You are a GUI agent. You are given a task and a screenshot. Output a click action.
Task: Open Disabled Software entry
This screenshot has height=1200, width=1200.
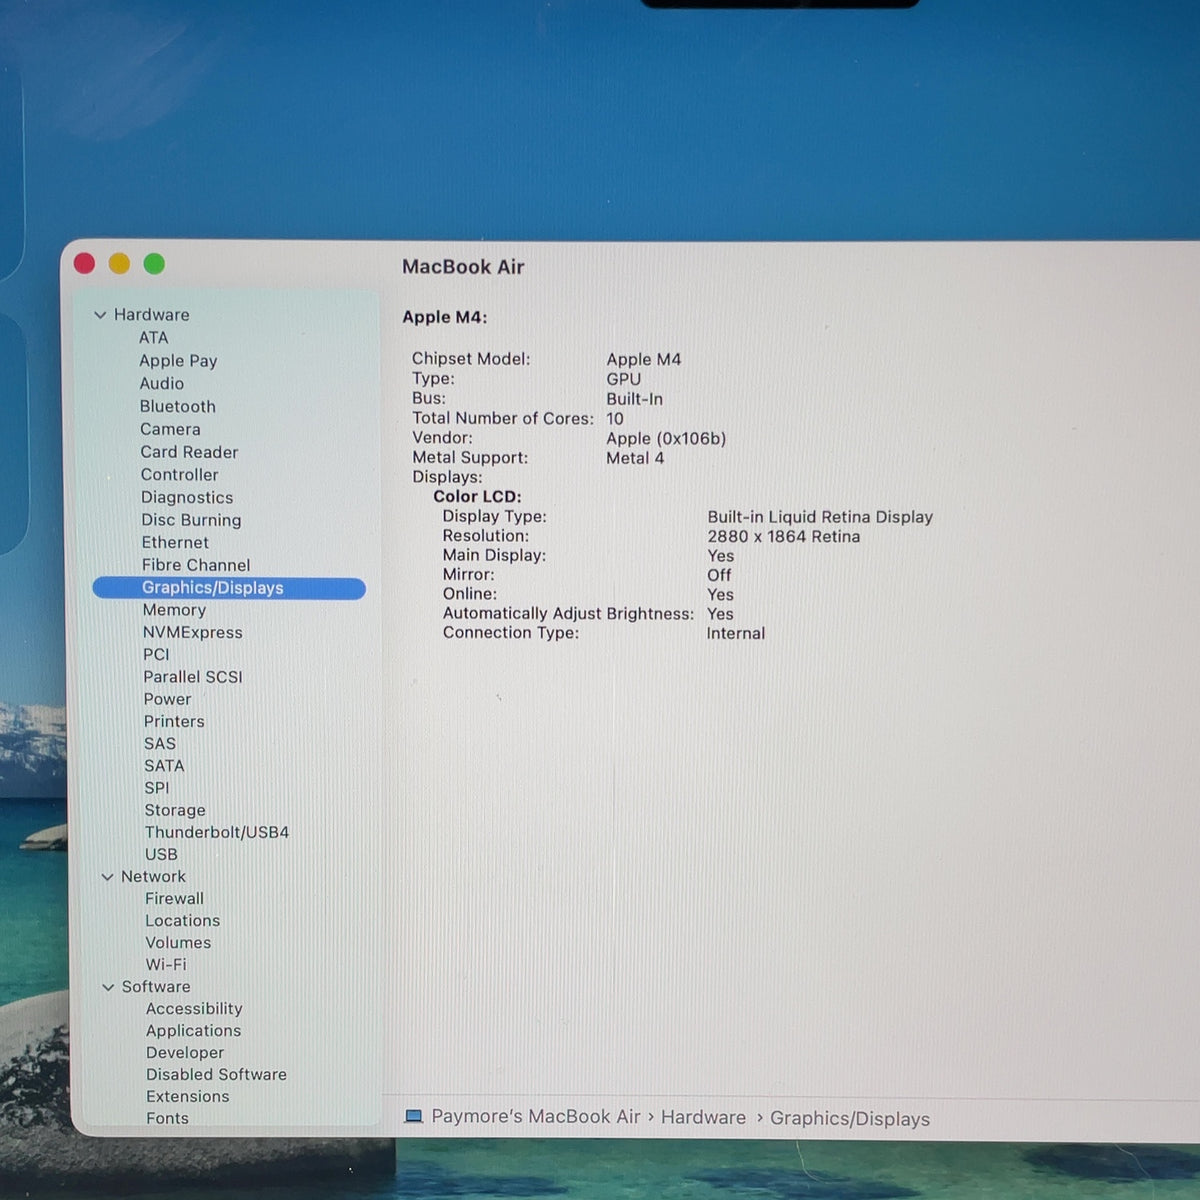coord(216,1075)
